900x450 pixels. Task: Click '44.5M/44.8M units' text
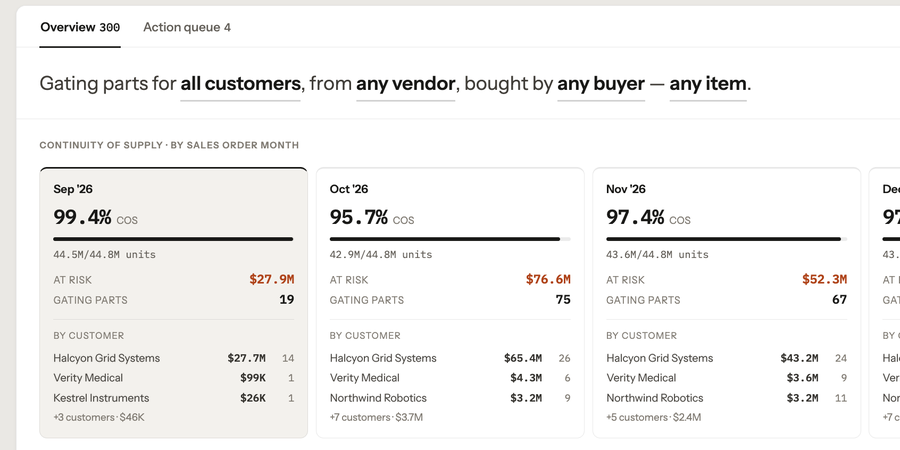point(104,254)
